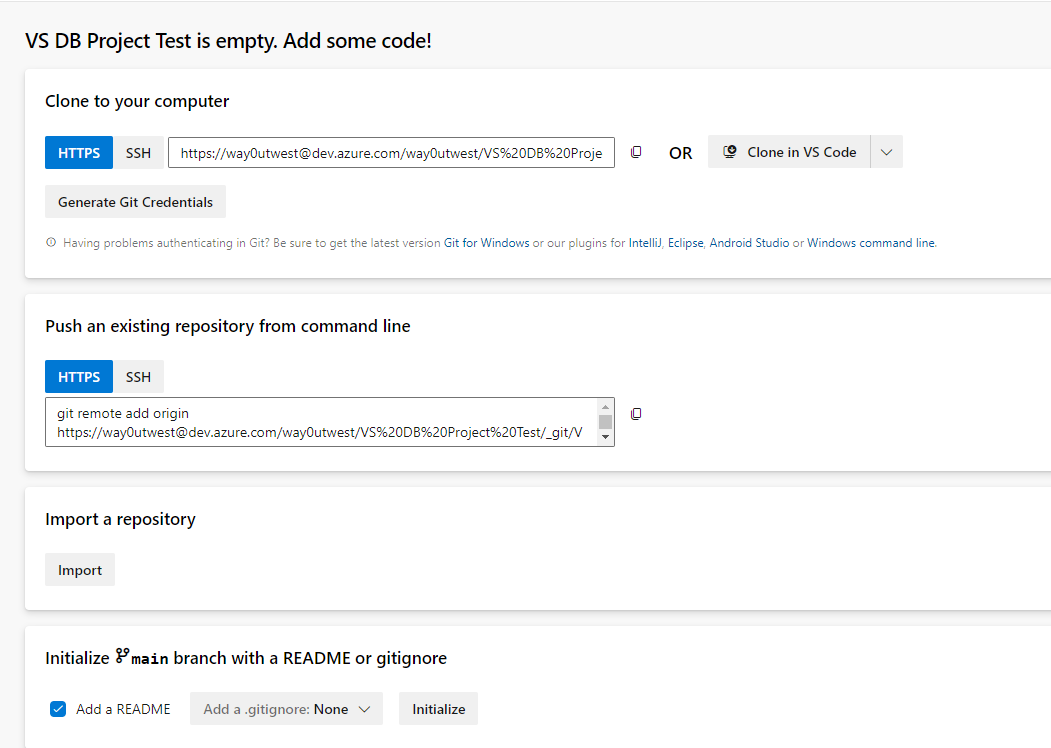Click the VS Code icon in the Clone button
This screenshot has height=748, width=1051.
730,152
